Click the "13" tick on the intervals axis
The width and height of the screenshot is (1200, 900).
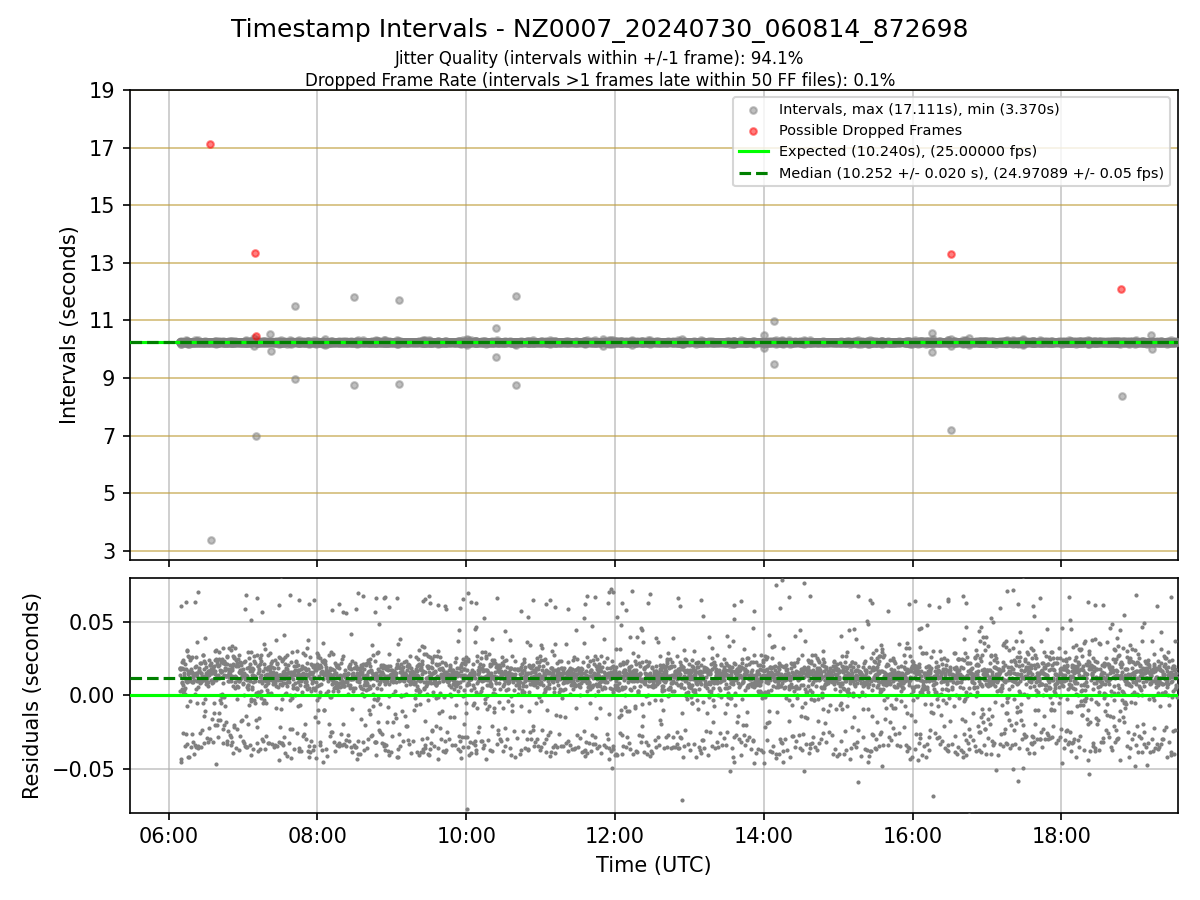[103, 263]
